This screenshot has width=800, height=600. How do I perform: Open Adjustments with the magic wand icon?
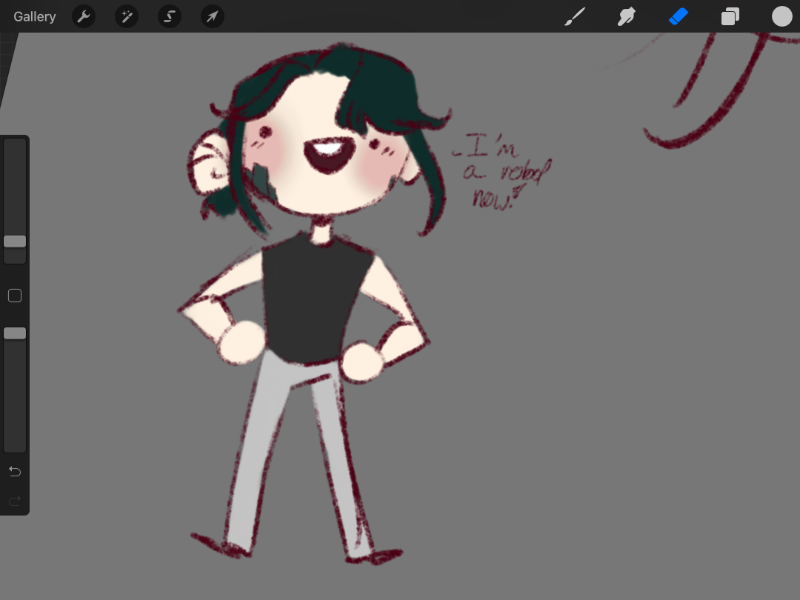tap(127, 16)
